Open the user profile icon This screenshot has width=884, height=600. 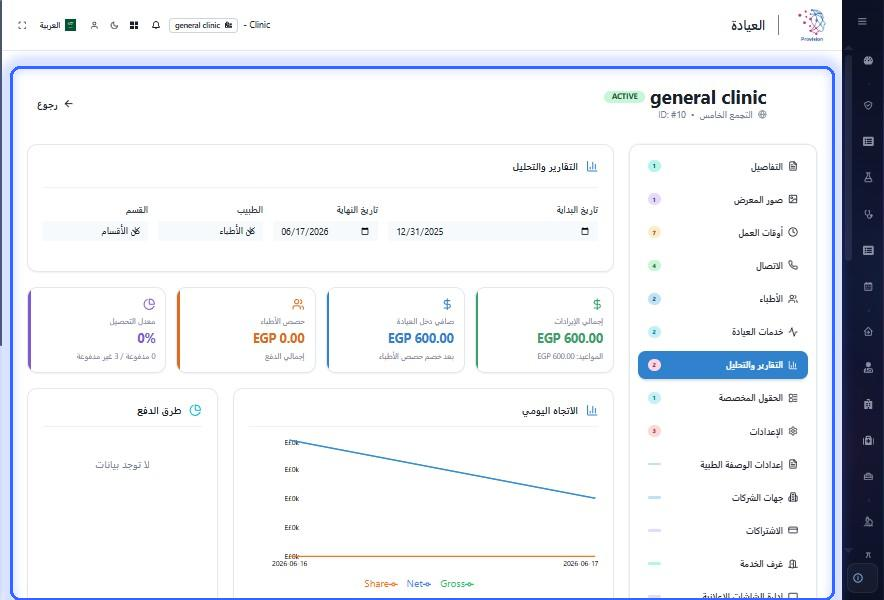pyautogui.click(x=94, y=25)
